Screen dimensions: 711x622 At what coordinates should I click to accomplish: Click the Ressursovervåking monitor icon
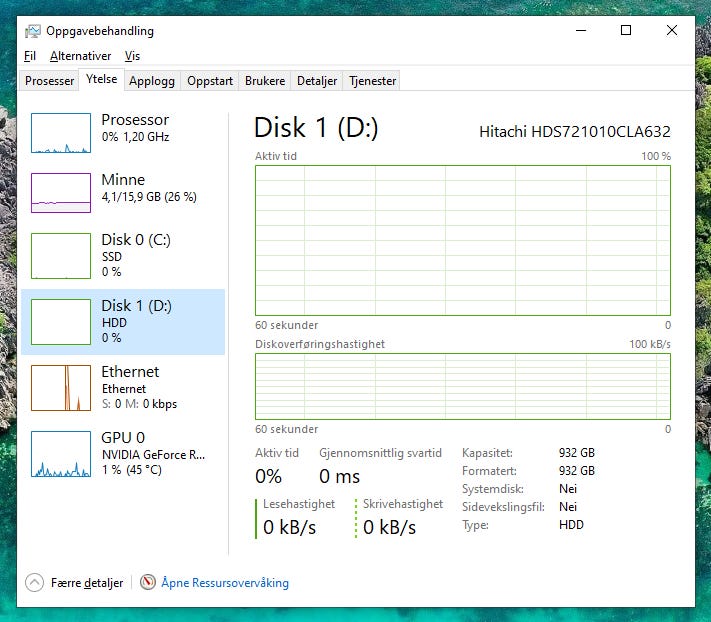pos(148,582)
